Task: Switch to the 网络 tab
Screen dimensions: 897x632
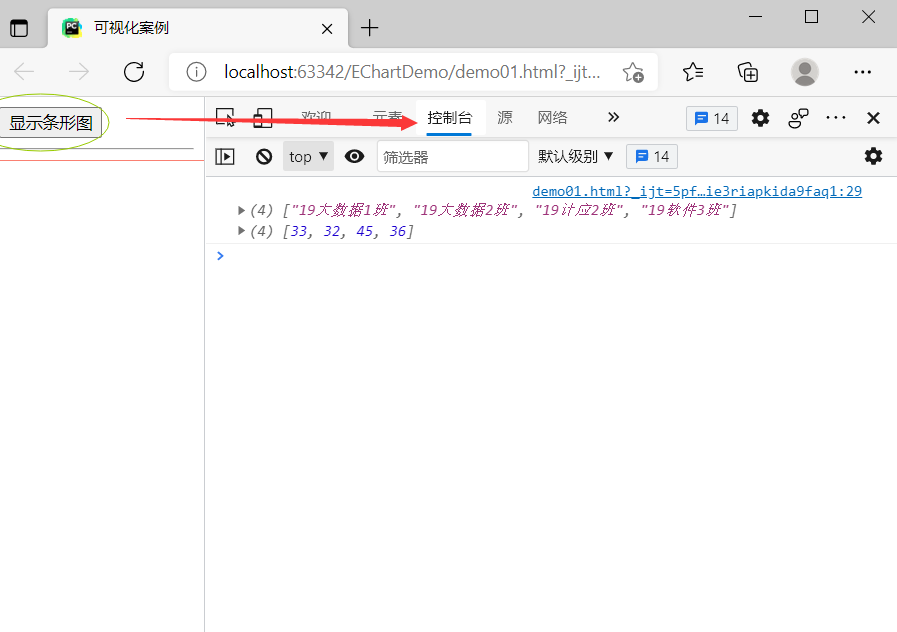Action: (x=552, y=118)
